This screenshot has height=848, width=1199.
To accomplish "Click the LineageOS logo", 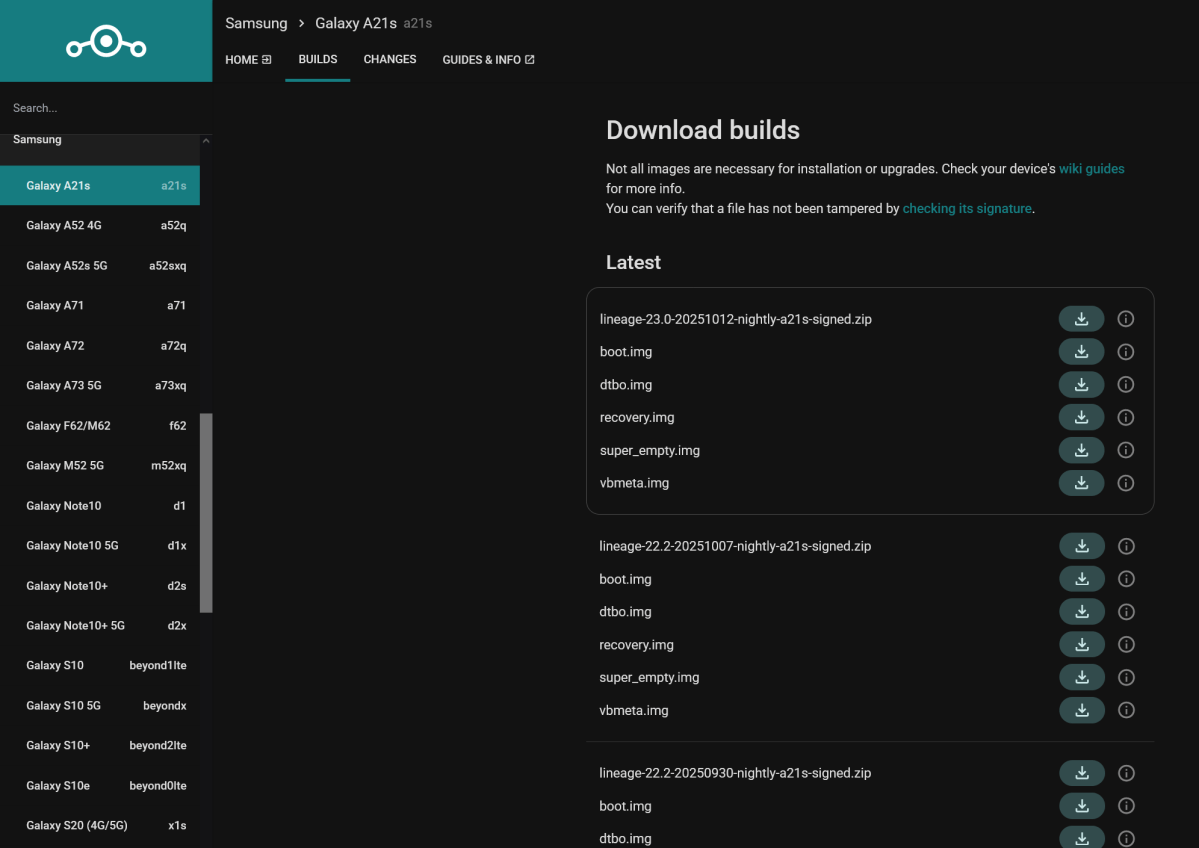I will [105, 41].
